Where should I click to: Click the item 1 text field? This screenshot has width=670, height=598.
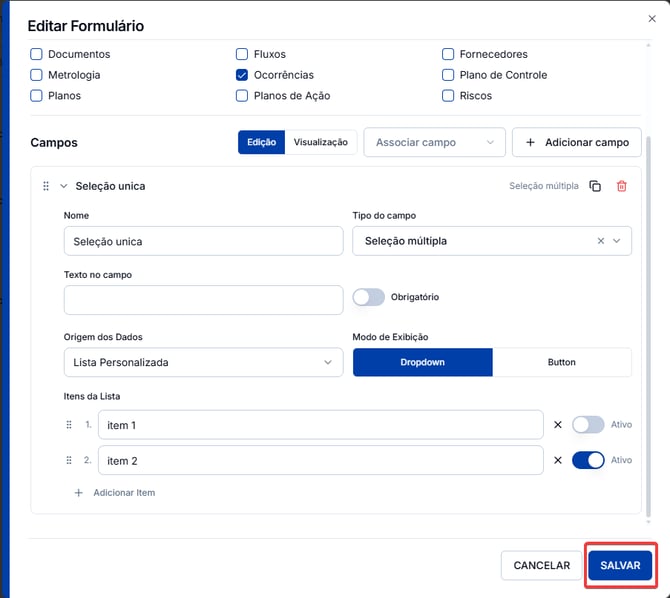[320, 425]
